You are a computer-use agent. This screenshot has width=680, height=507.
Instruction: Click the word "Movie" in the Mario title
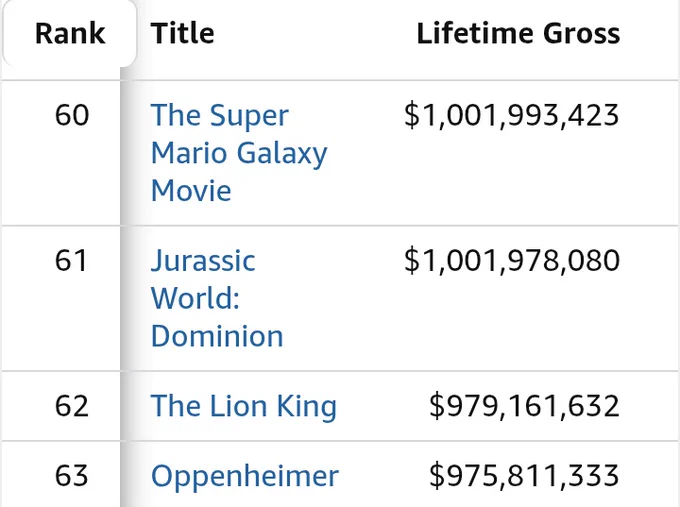pyautogui.click(x=191, y=190)
